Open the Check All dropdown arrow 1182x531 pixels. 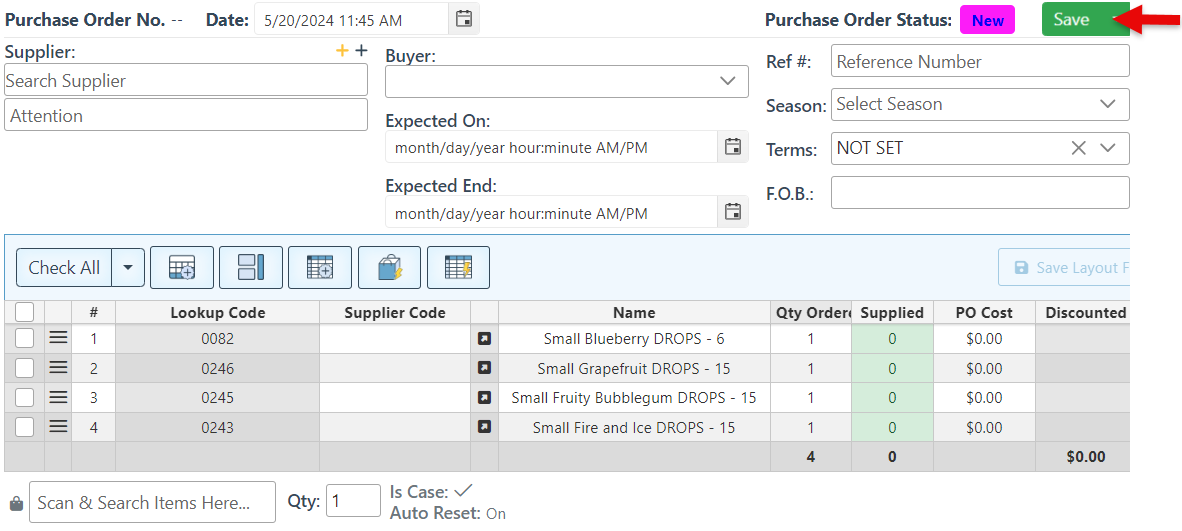[x=128, y=268]
